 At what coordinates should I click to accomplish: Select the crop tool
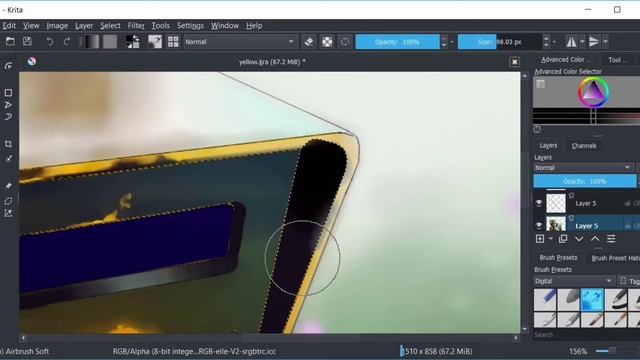coord(8,144)
